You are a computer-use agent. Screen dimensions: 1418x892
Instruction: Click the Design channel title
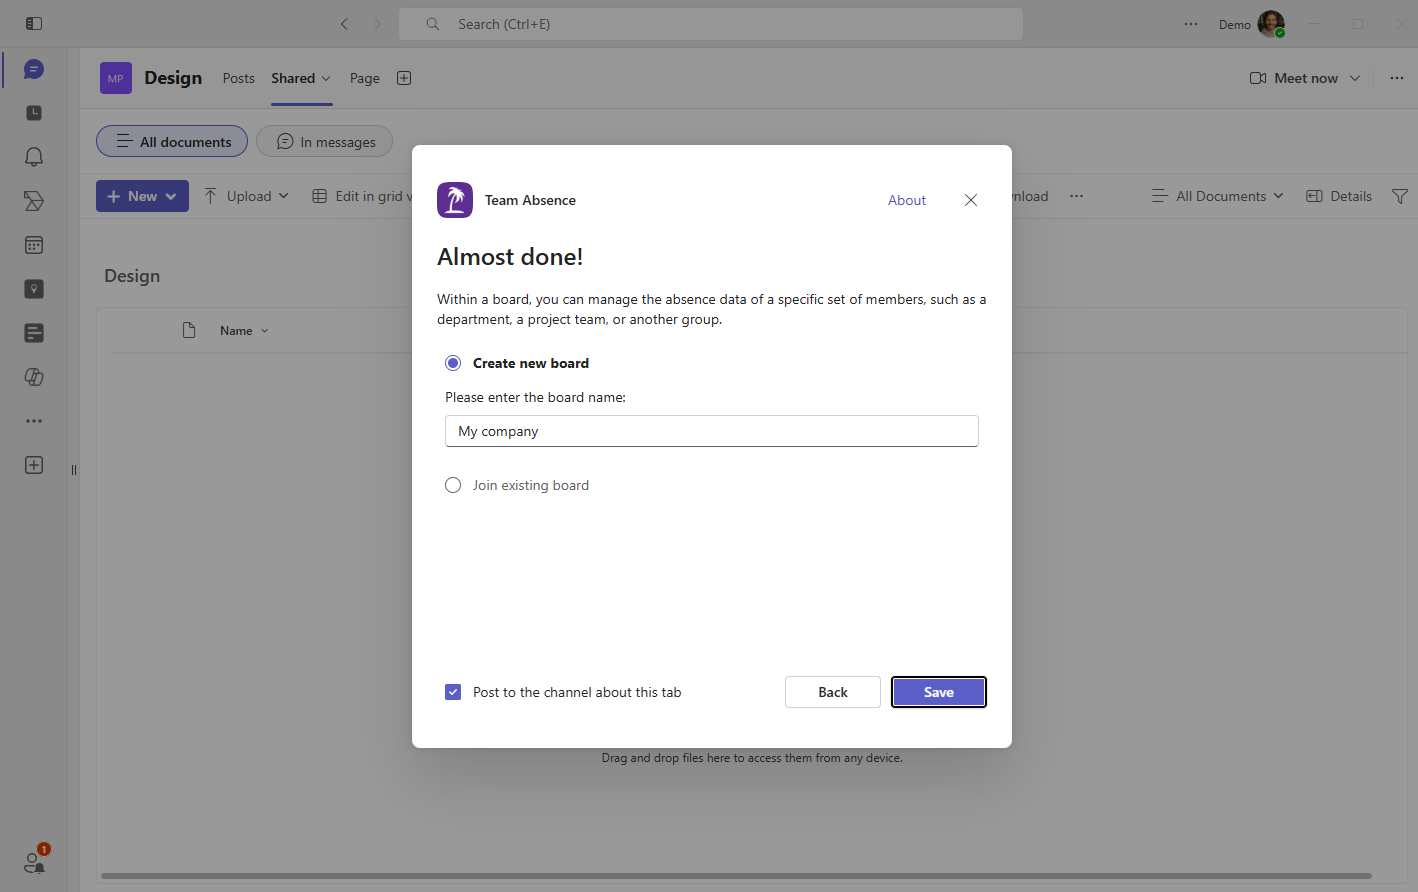tap(173, 78)
